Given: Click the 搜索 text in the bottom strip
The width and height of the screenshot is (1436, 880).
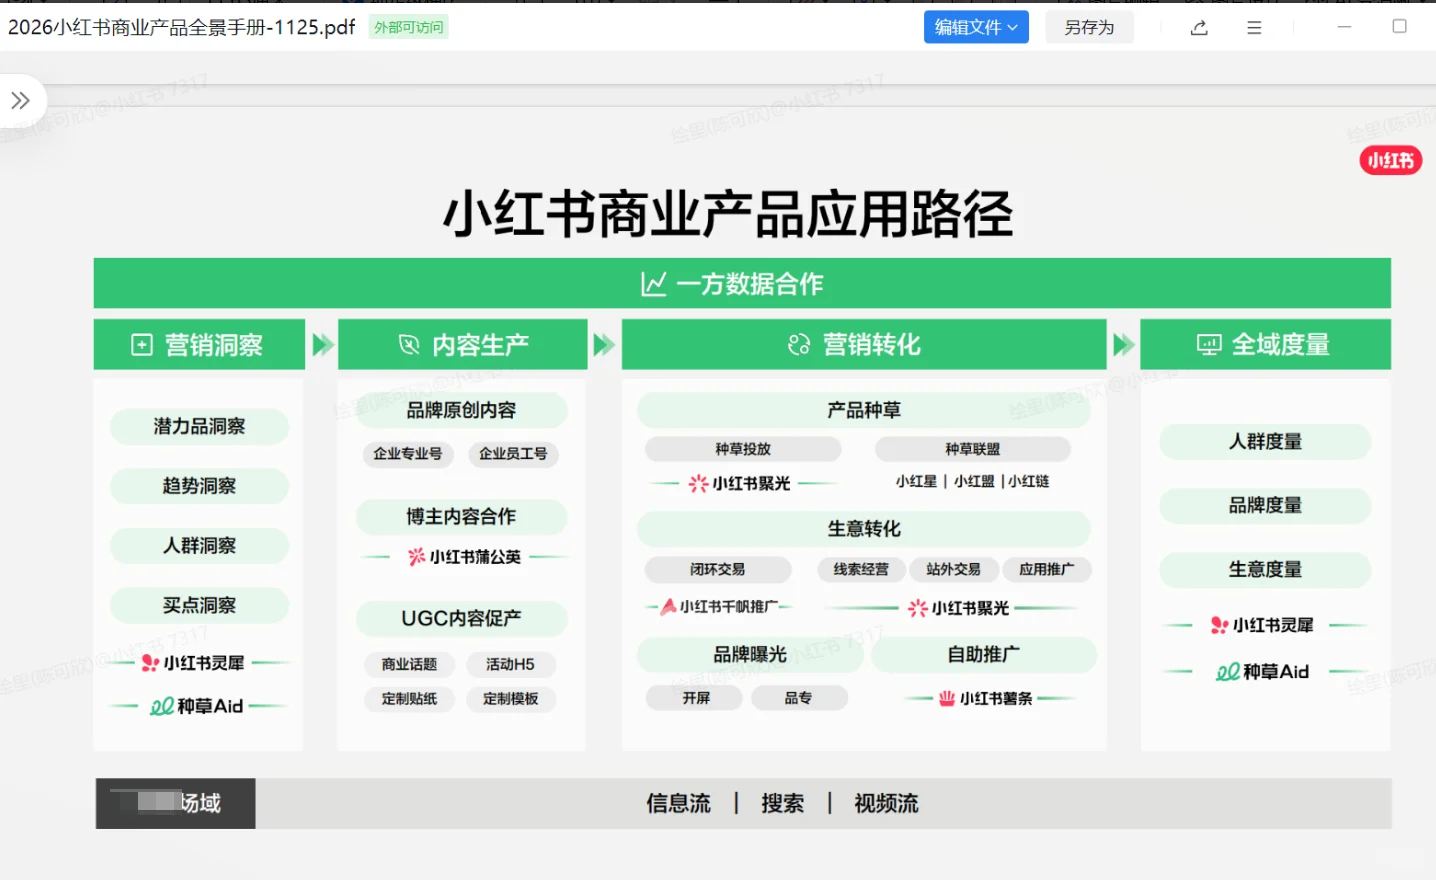Looking at the screenshot, I should coord(783,803).
